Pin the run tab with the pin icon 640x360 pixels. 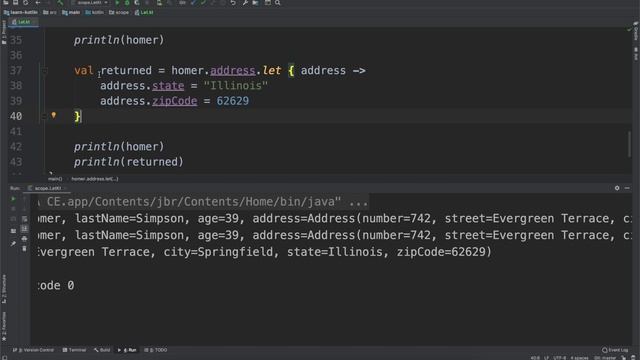(13, 244)
